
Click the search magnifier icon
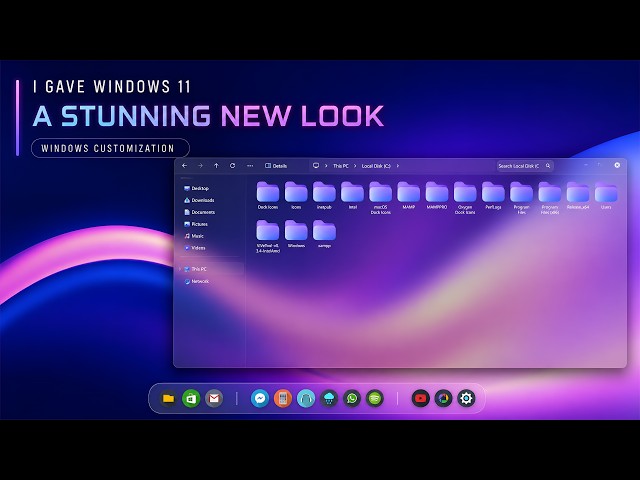(x=548, y=166)
